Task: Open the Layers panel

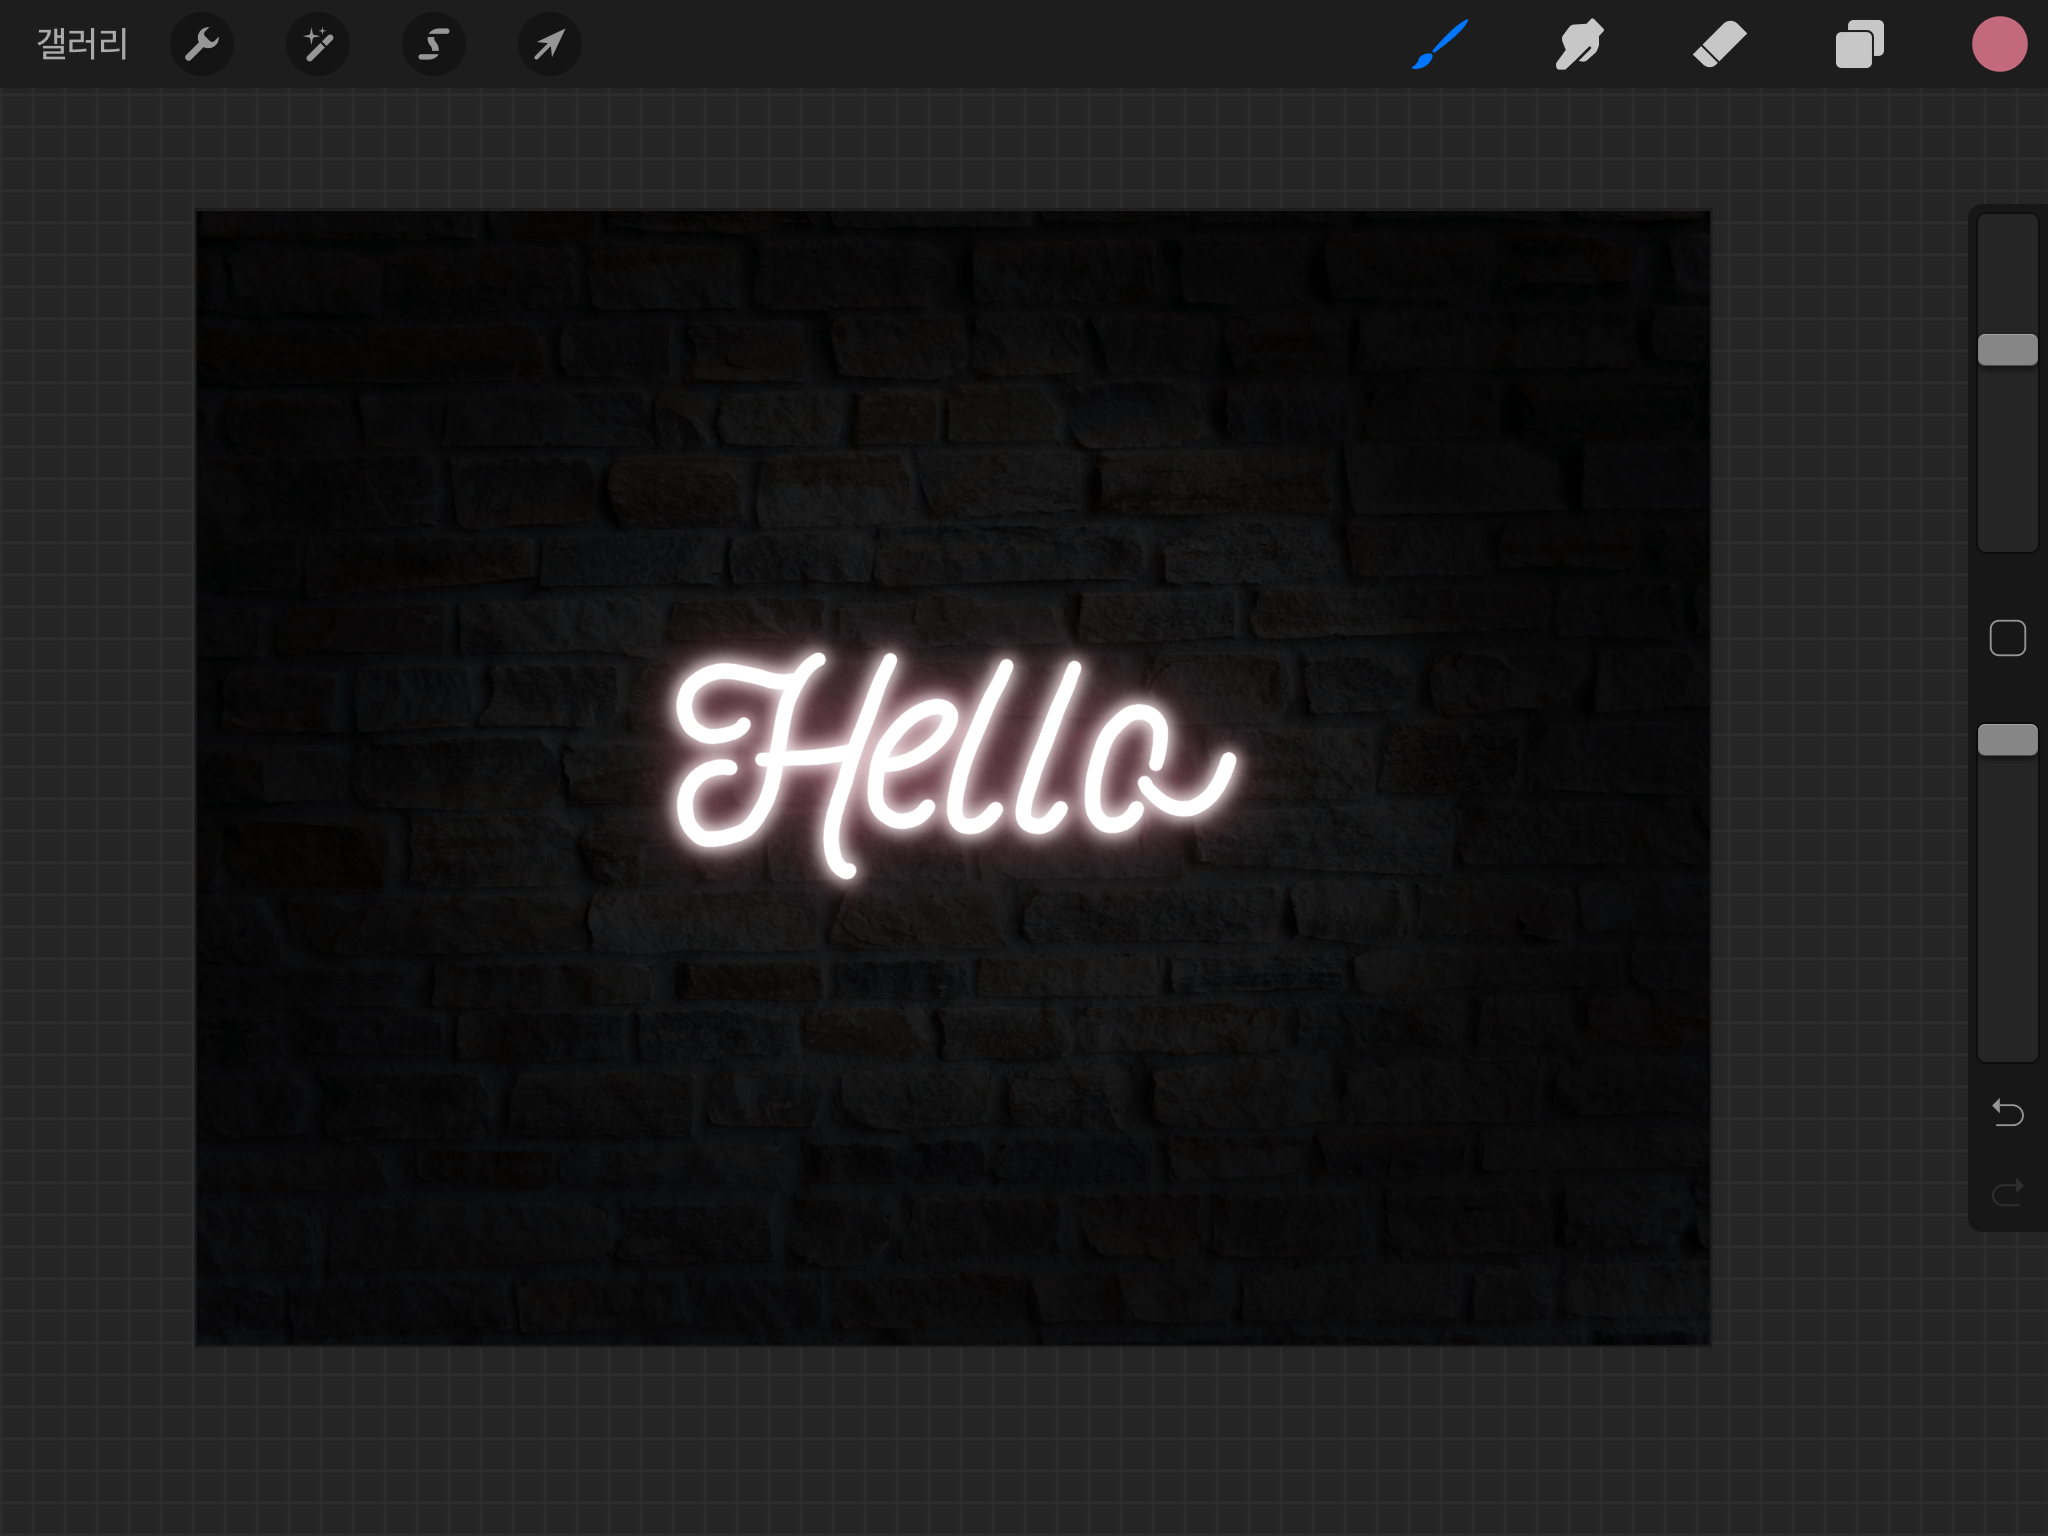Action: tap(1859, 45)
